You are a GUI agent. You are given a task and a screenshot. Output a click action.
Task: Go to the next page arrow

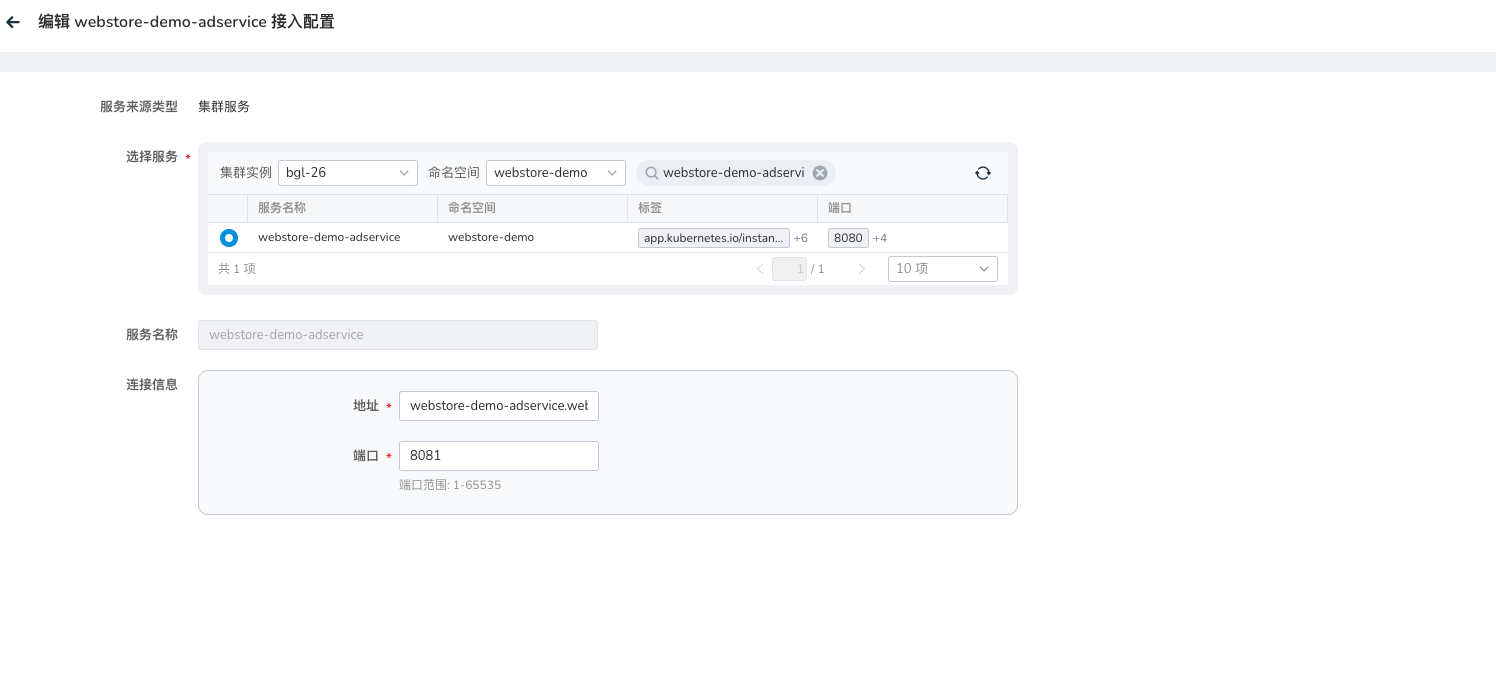tap(861, 269)
